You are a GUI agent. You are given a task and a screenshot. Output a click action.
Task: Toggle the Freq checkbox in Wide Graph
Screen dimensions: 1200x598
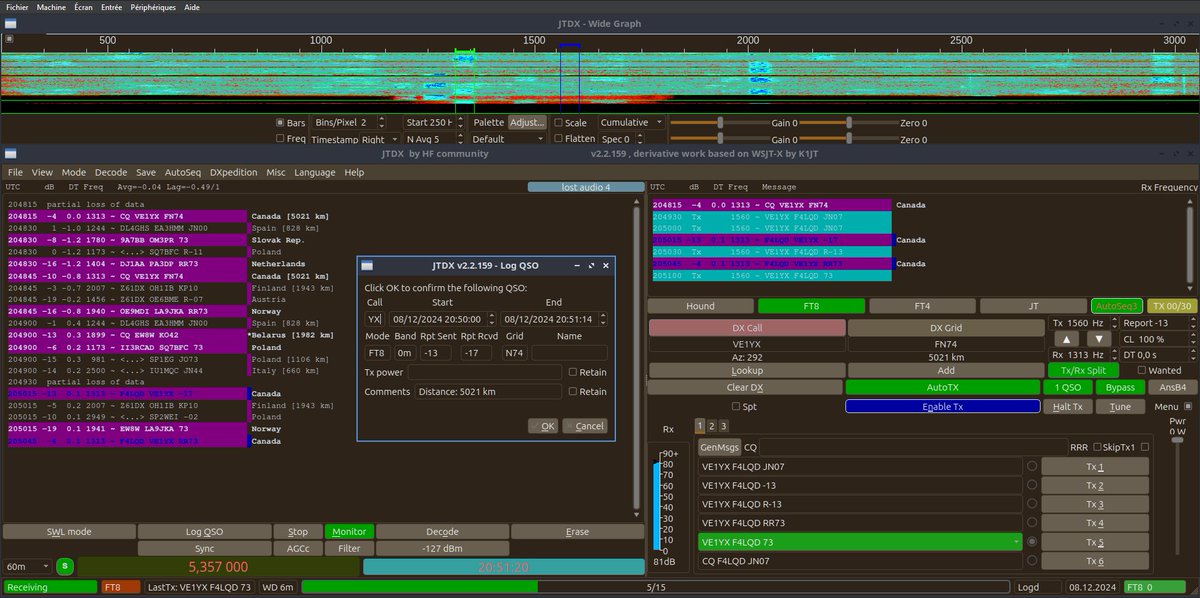(280, 139)
